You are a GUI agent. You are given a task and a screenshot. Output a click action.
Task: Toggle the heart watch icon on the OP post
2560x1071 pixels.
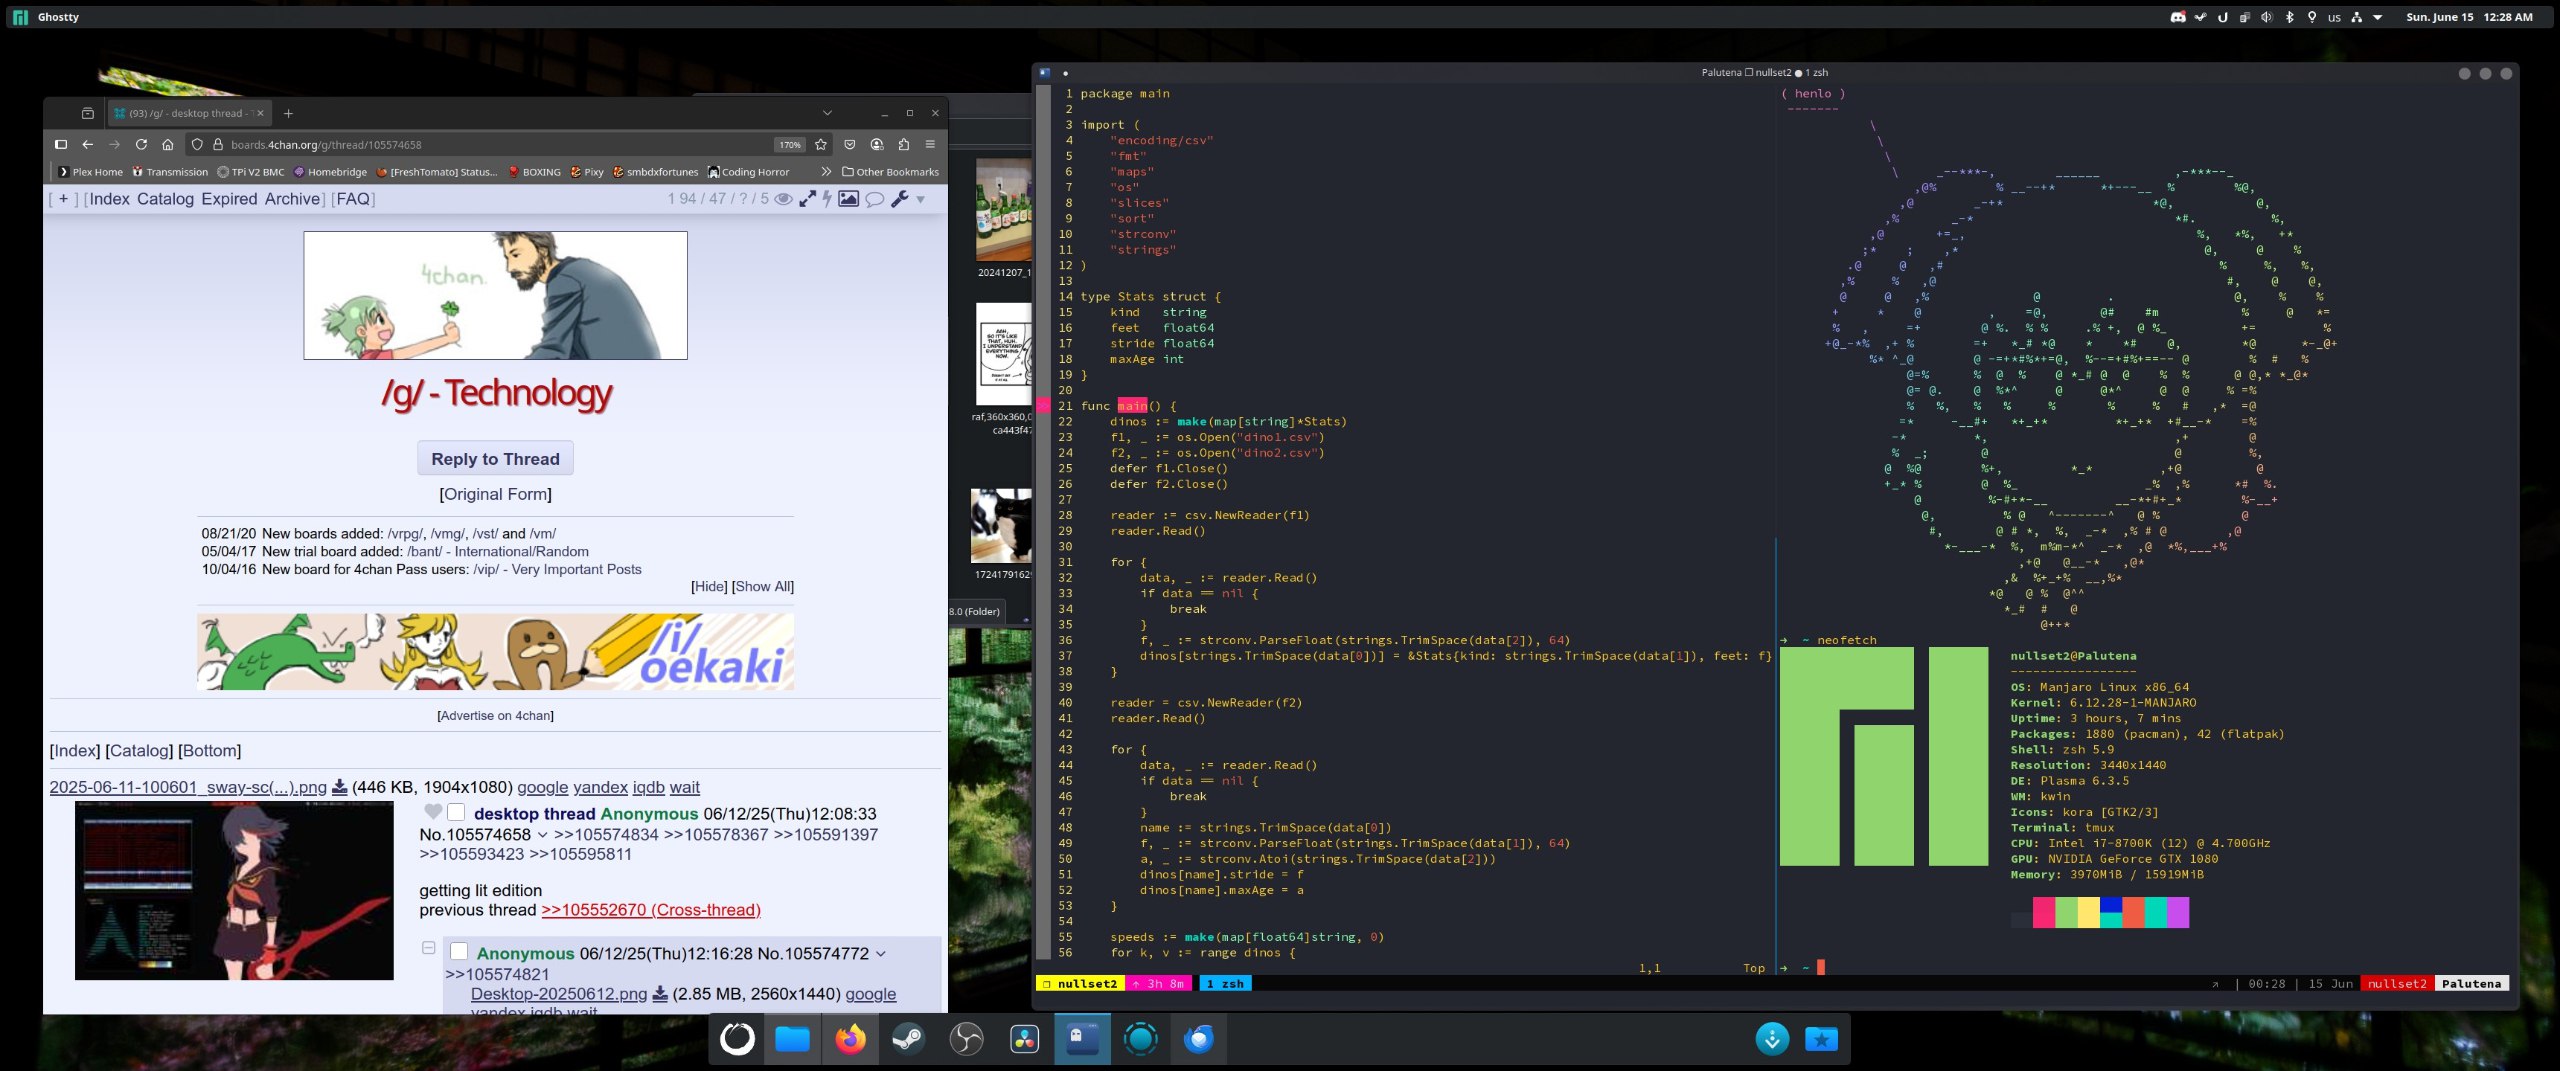433,812
